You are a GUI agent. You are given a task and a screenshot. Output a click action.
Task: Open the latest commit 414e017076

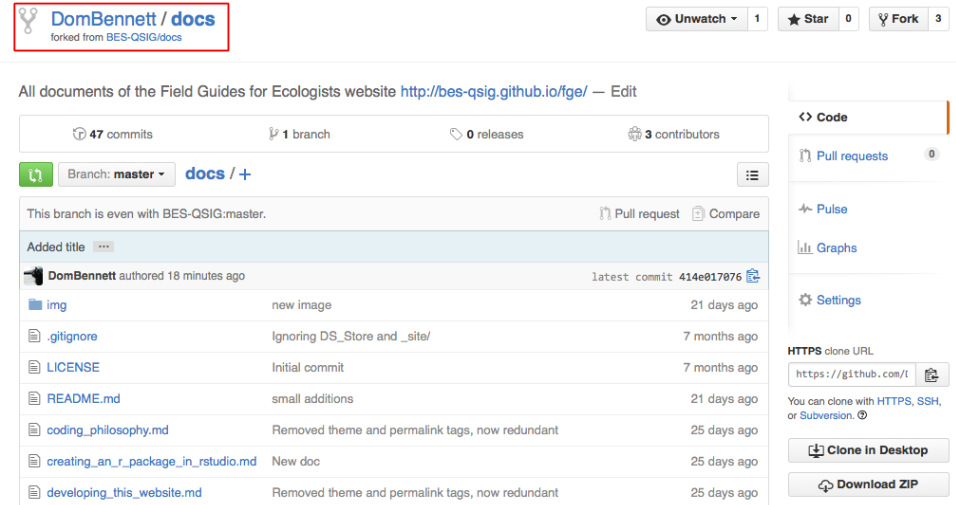pos(710,277)
